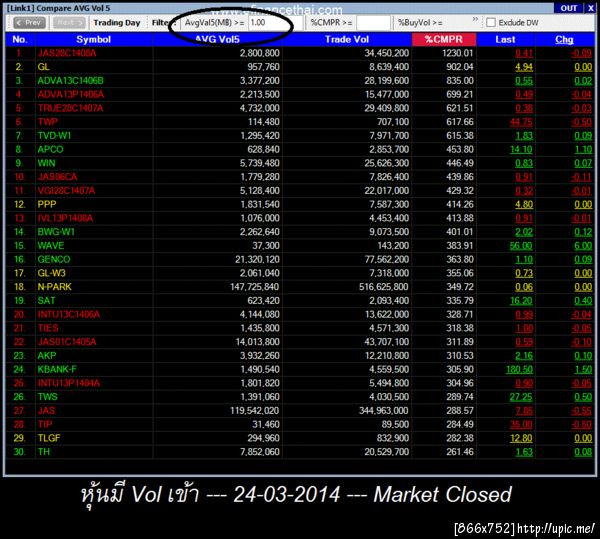Click last price 180.50 of KBANK-F
The height and width of the screenshot is (539, 600).
pos(519,370)
